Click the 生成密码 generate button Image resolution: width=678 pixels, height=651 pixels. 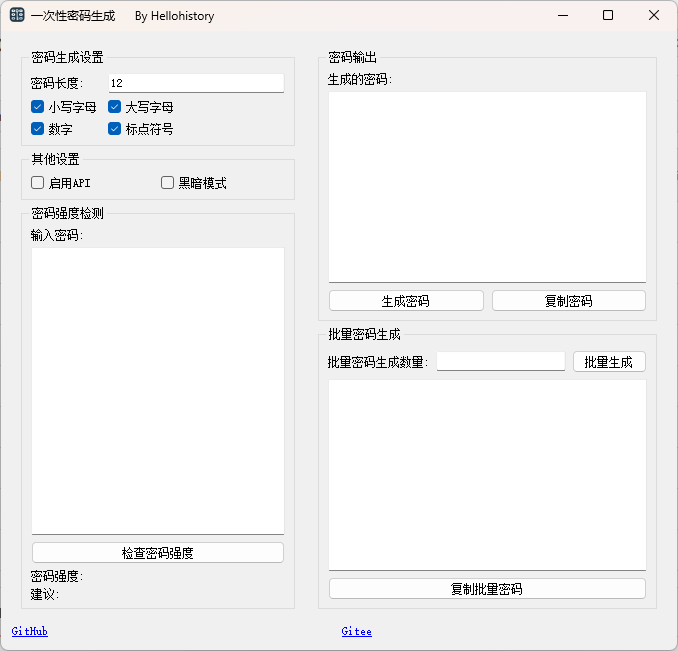pyautogui.click(x=406, y=301)
